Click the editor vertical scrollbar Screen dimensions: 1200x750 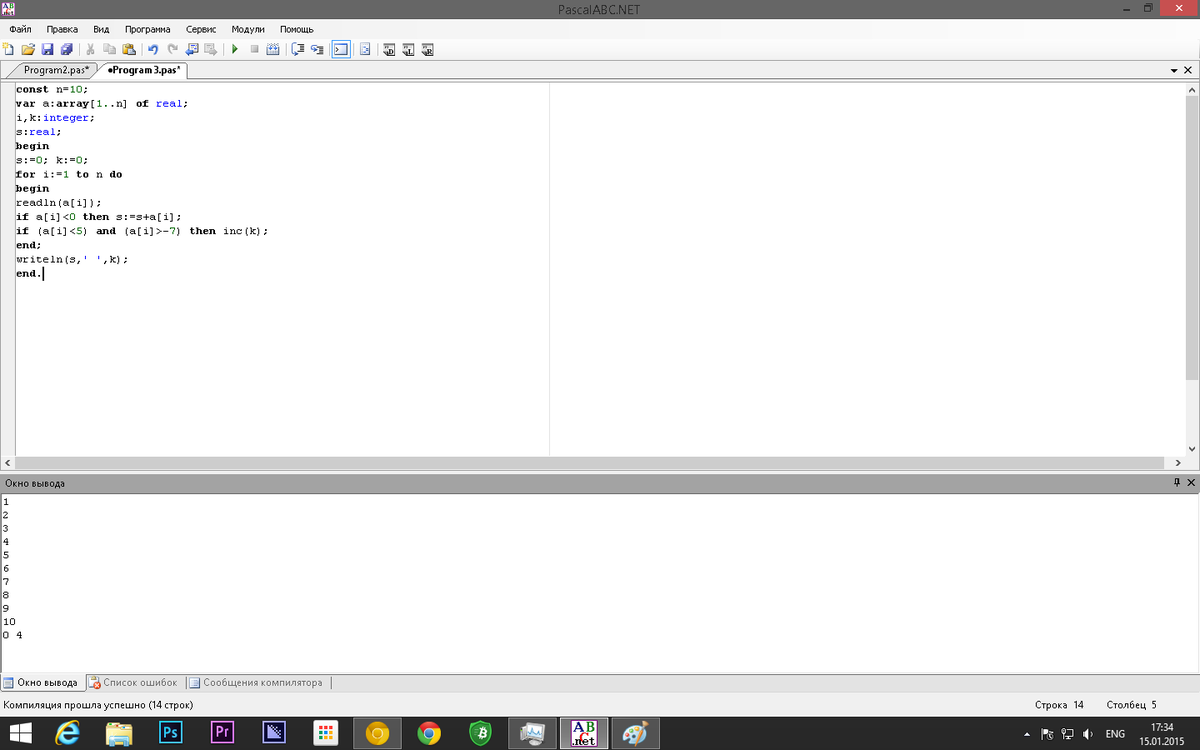1191,240
